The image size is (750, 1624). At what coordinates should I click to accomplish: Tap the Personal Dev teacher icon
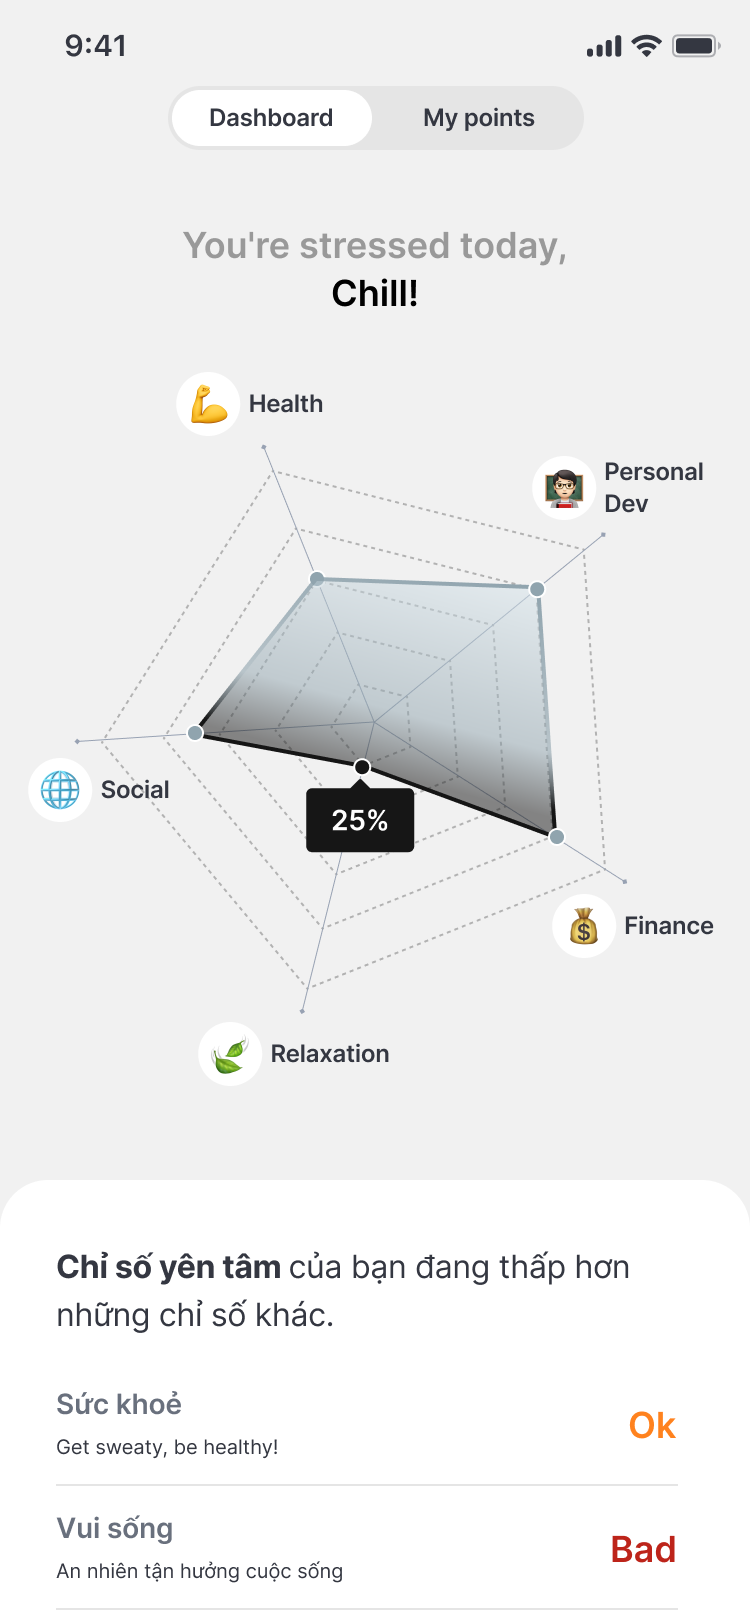[x=564, y=488]
